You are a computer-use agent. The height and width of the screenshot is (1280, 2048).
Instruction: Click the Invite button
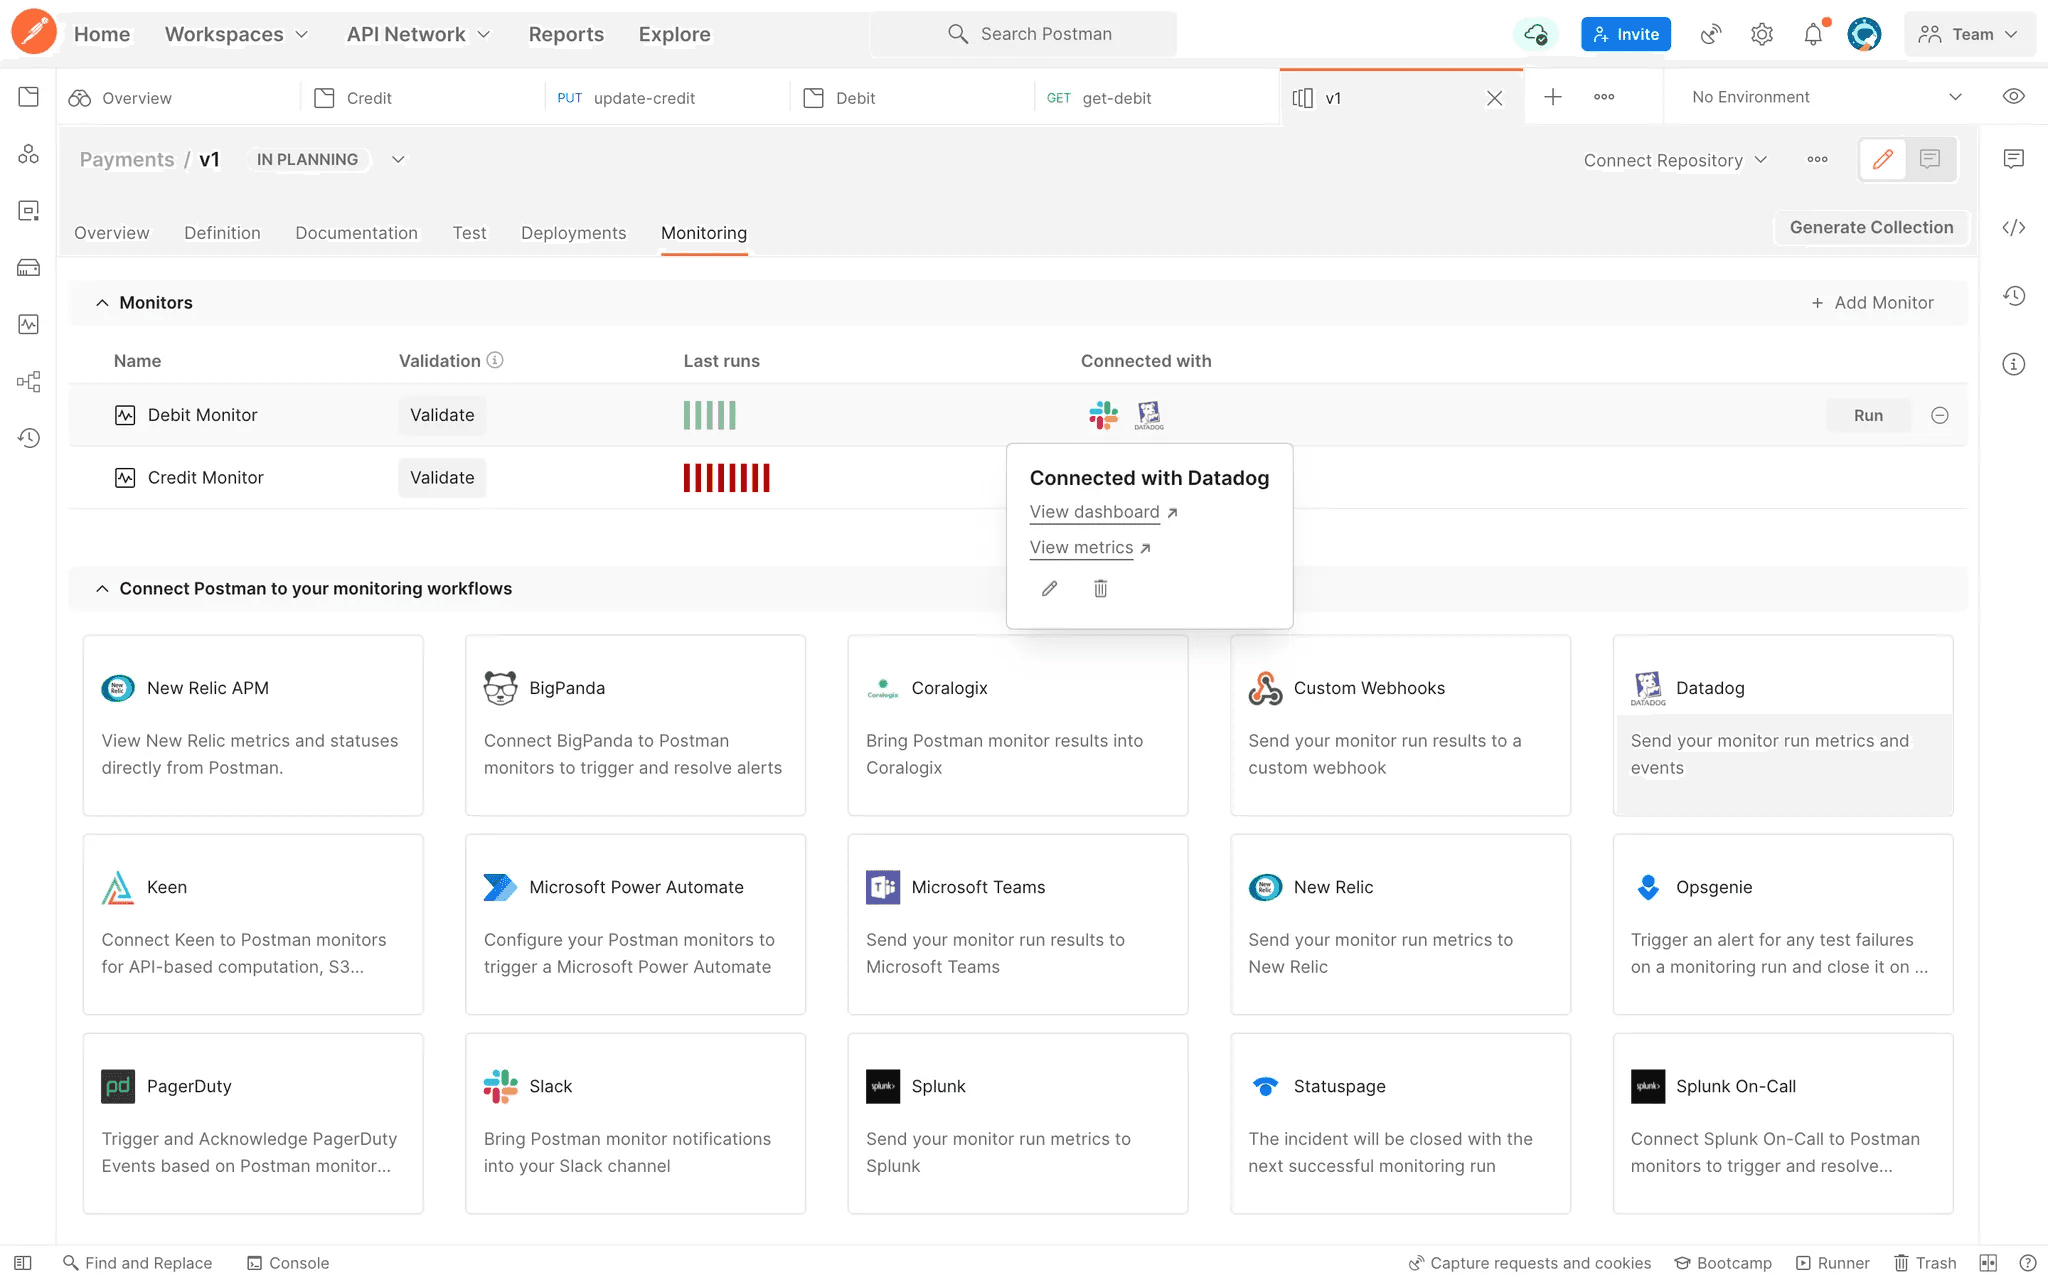(1626, 34)
